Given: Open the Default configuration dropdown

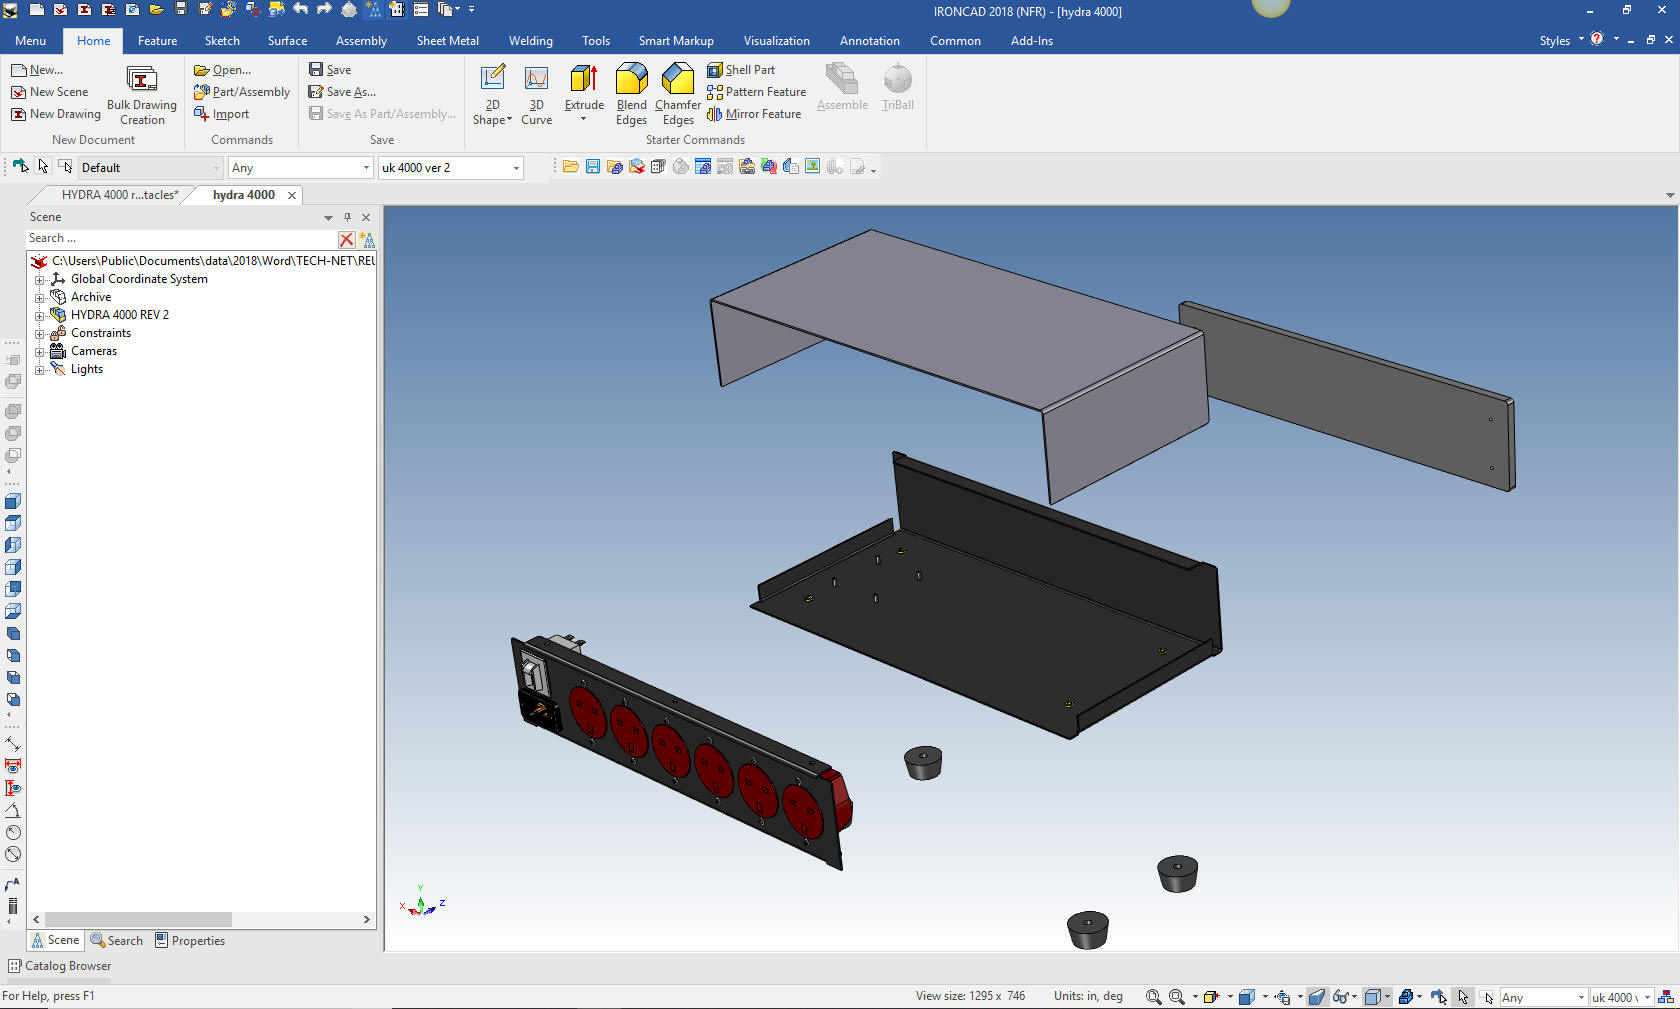Looking at the screenshot, I should click(216, 168).
